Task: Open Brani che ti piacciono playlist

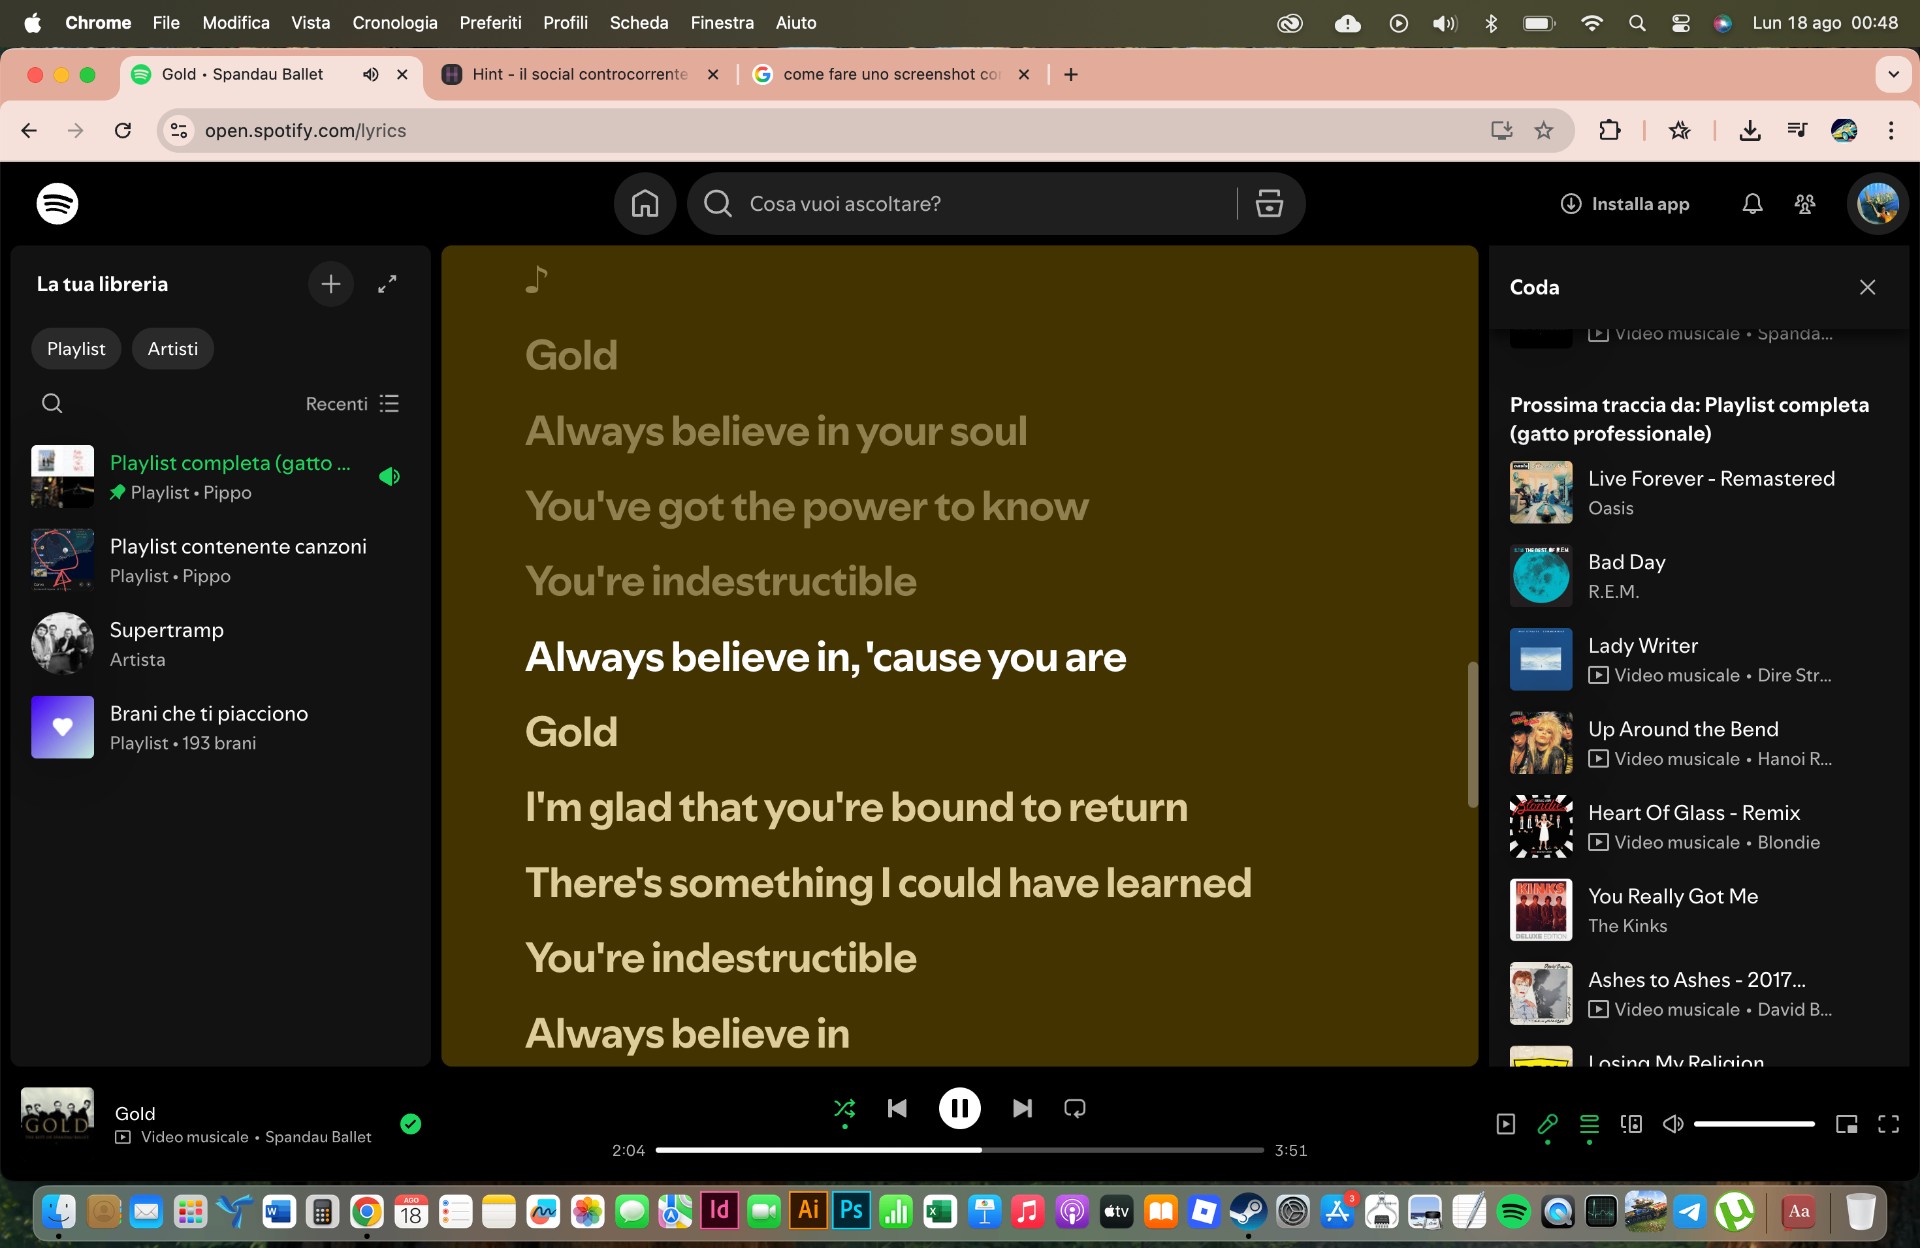Action: click(220, 728)
